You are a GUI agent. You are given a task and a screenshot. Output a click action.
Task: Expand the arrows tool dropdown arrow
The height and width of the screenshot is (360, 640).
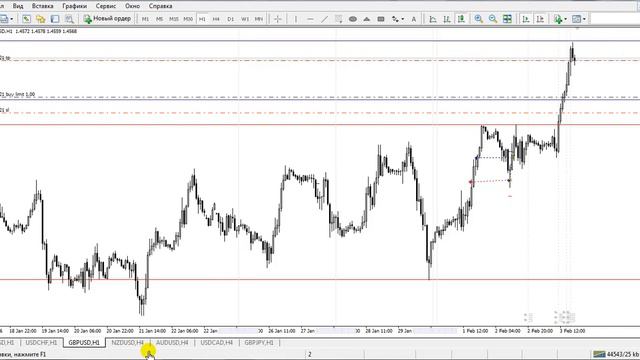pos(402,19)
